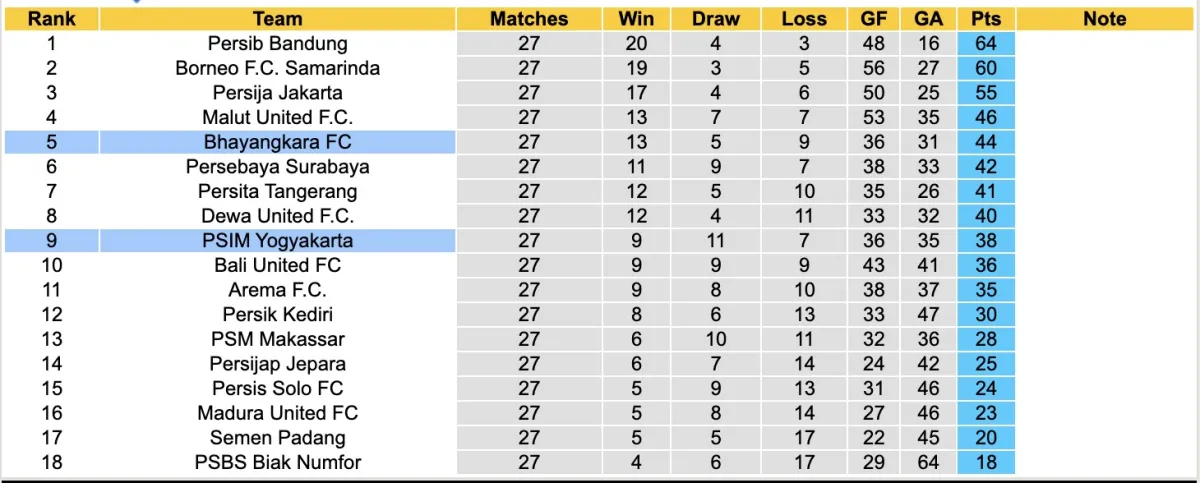Screen dimensions: 1200x483
Task: Click Persija Jakarta in the table
Action: pos(278,93)
